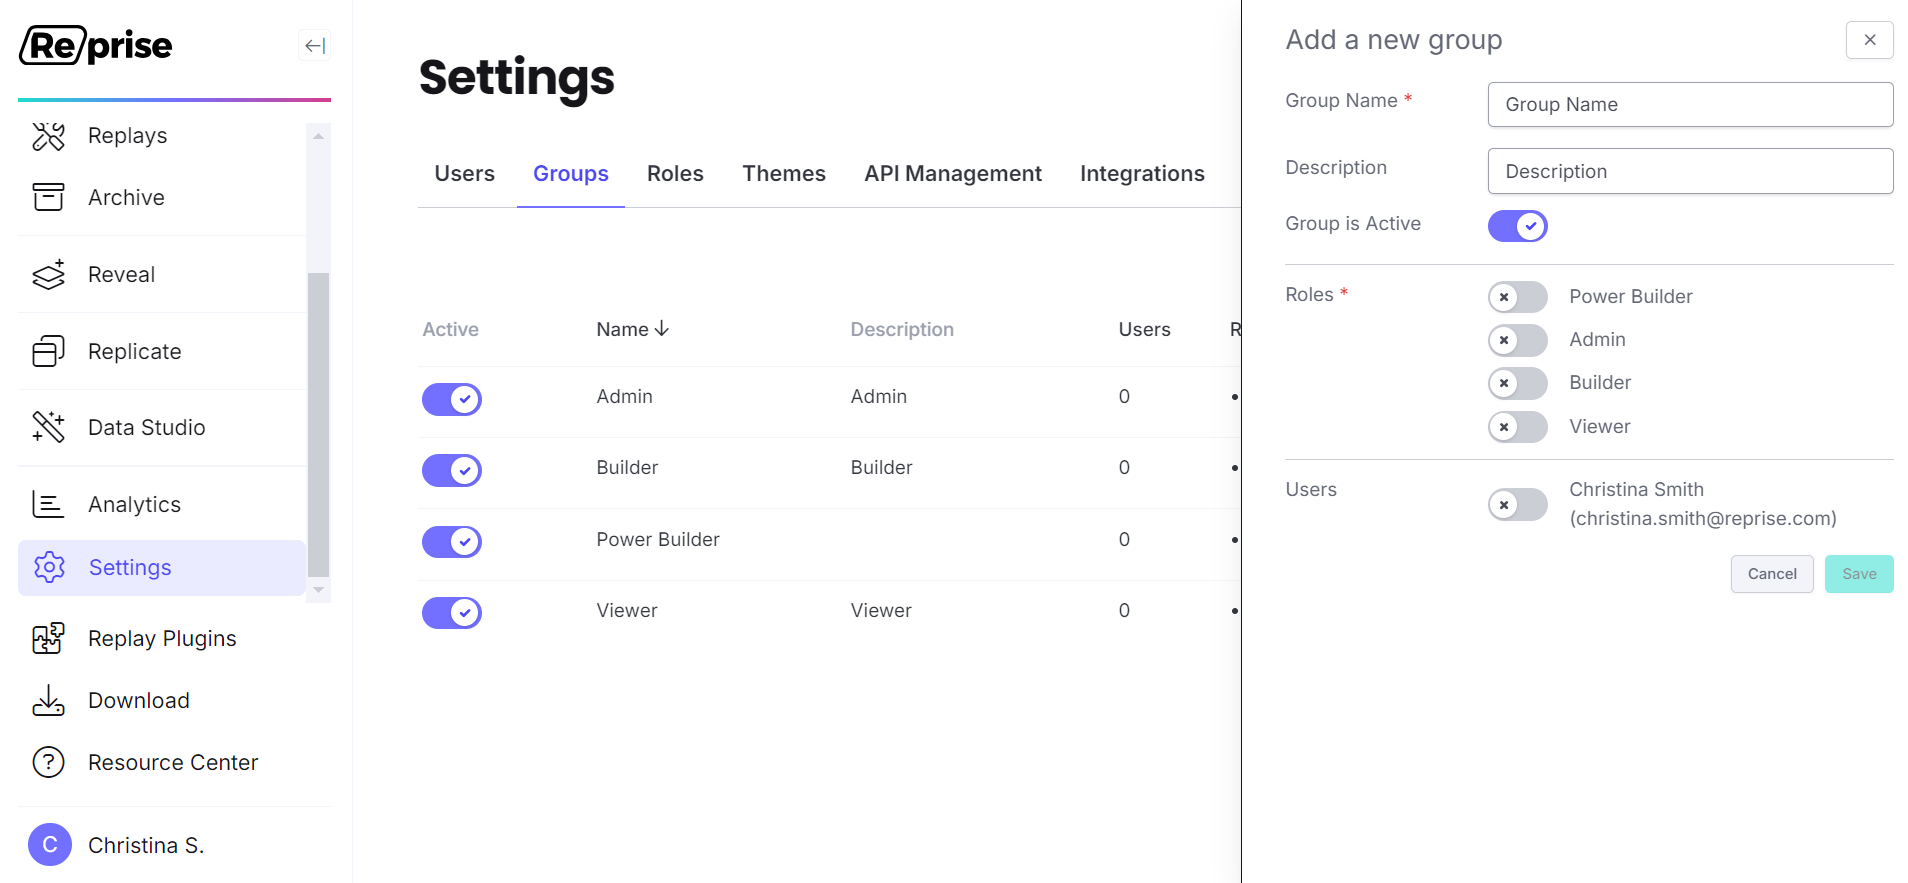Open the Themes tab
Screen dimensions: 1908x883
coord(784,174)
